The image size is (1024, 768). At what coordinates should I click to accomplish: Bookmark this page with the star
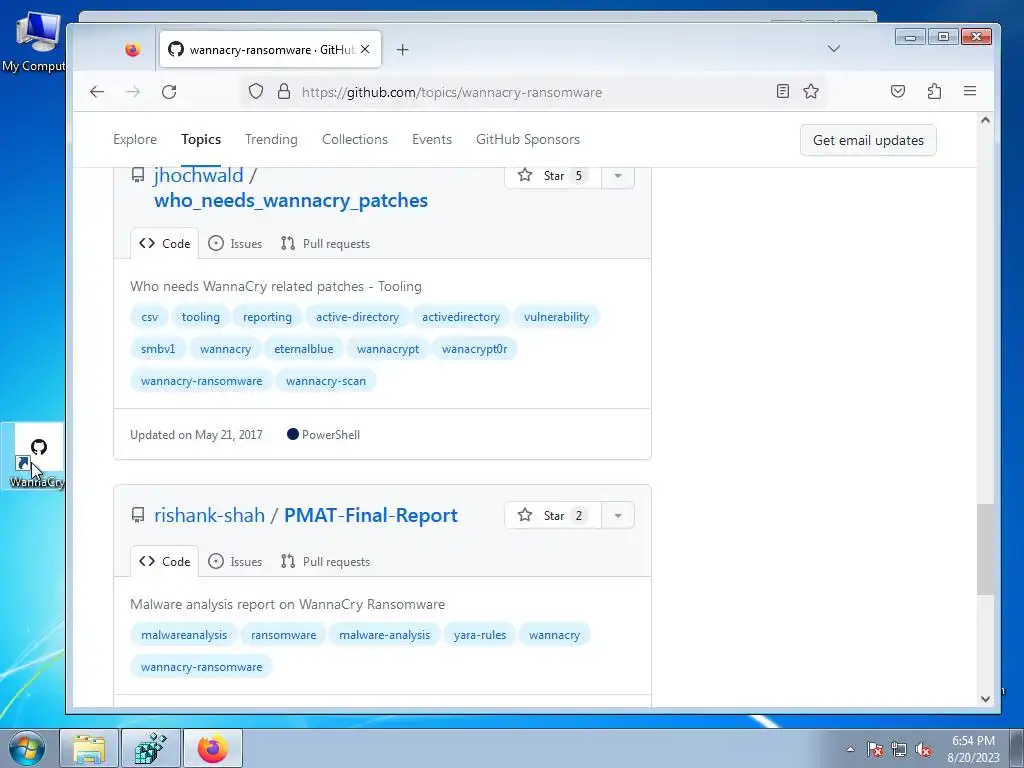tap(811, 91)
